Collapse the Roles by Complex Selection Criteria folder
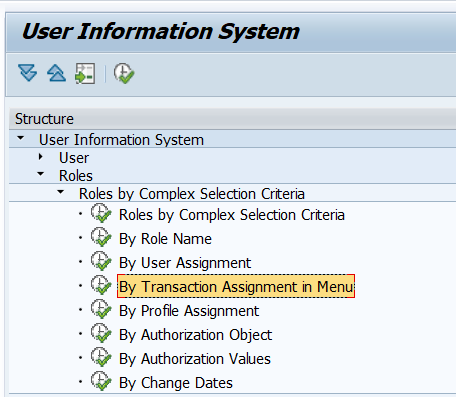 point(61,192)
